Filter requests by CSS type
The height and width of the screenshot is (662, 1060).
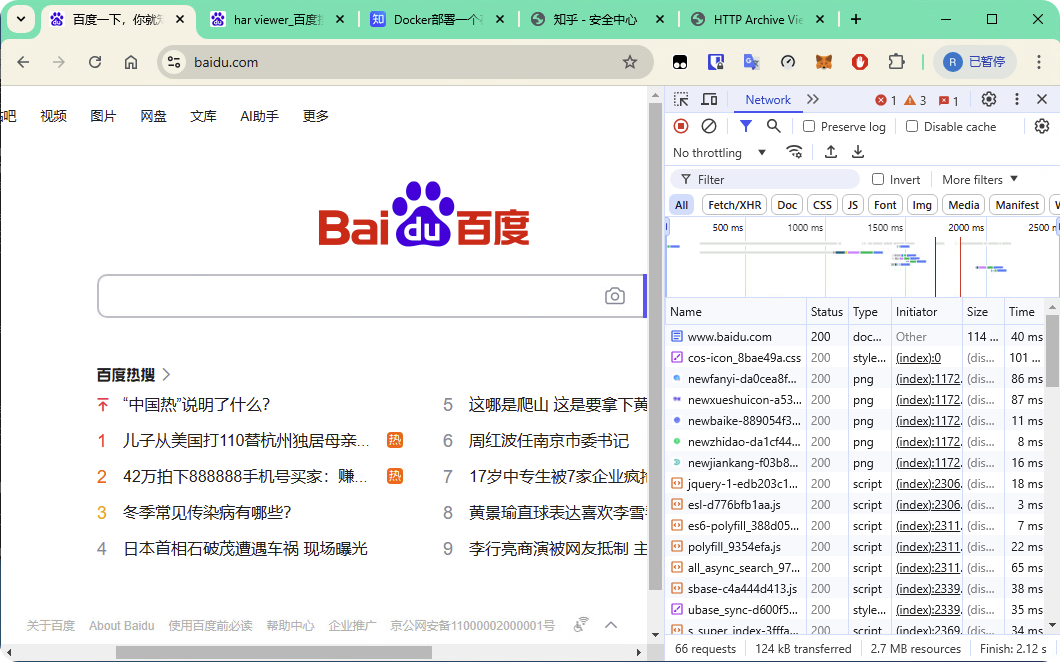click(822, 205)
